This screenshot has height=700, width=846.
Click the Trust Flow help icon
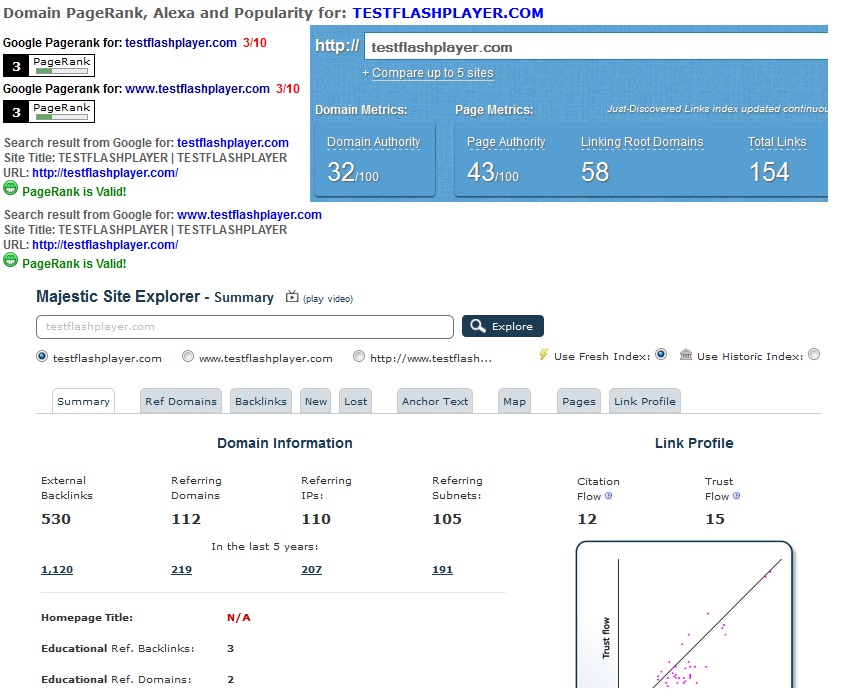736,495
